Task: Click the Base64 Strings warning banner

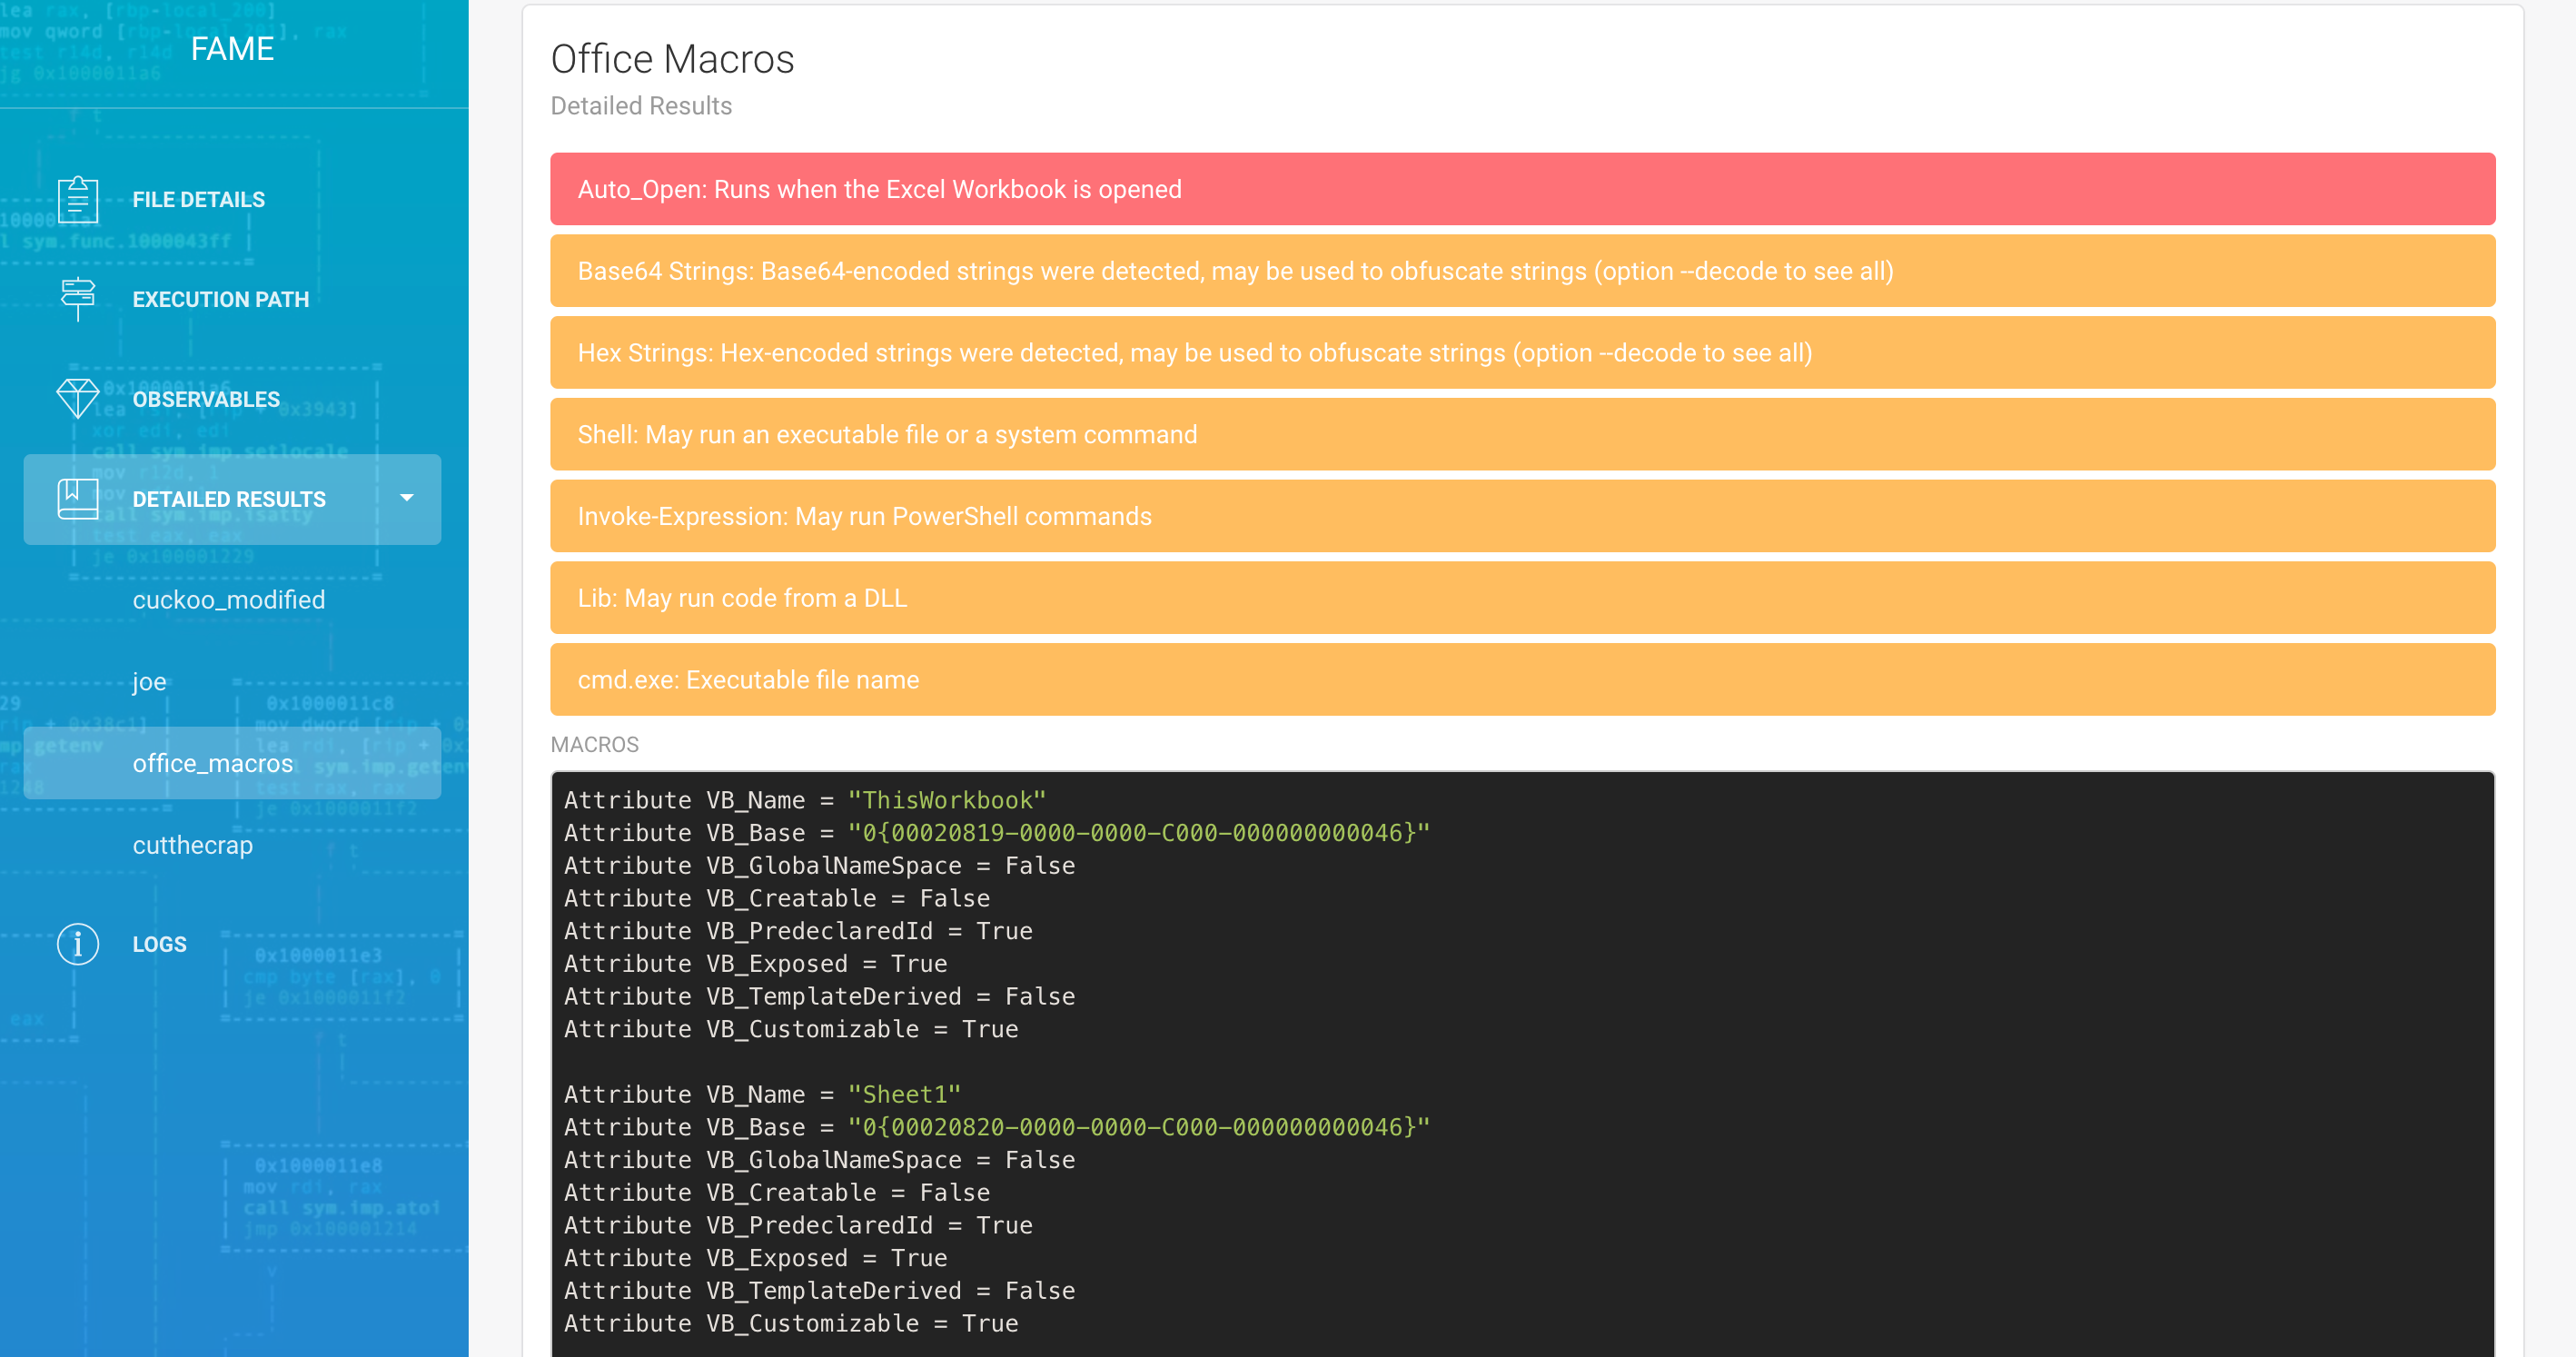Action: click(x=1522, y=271)
